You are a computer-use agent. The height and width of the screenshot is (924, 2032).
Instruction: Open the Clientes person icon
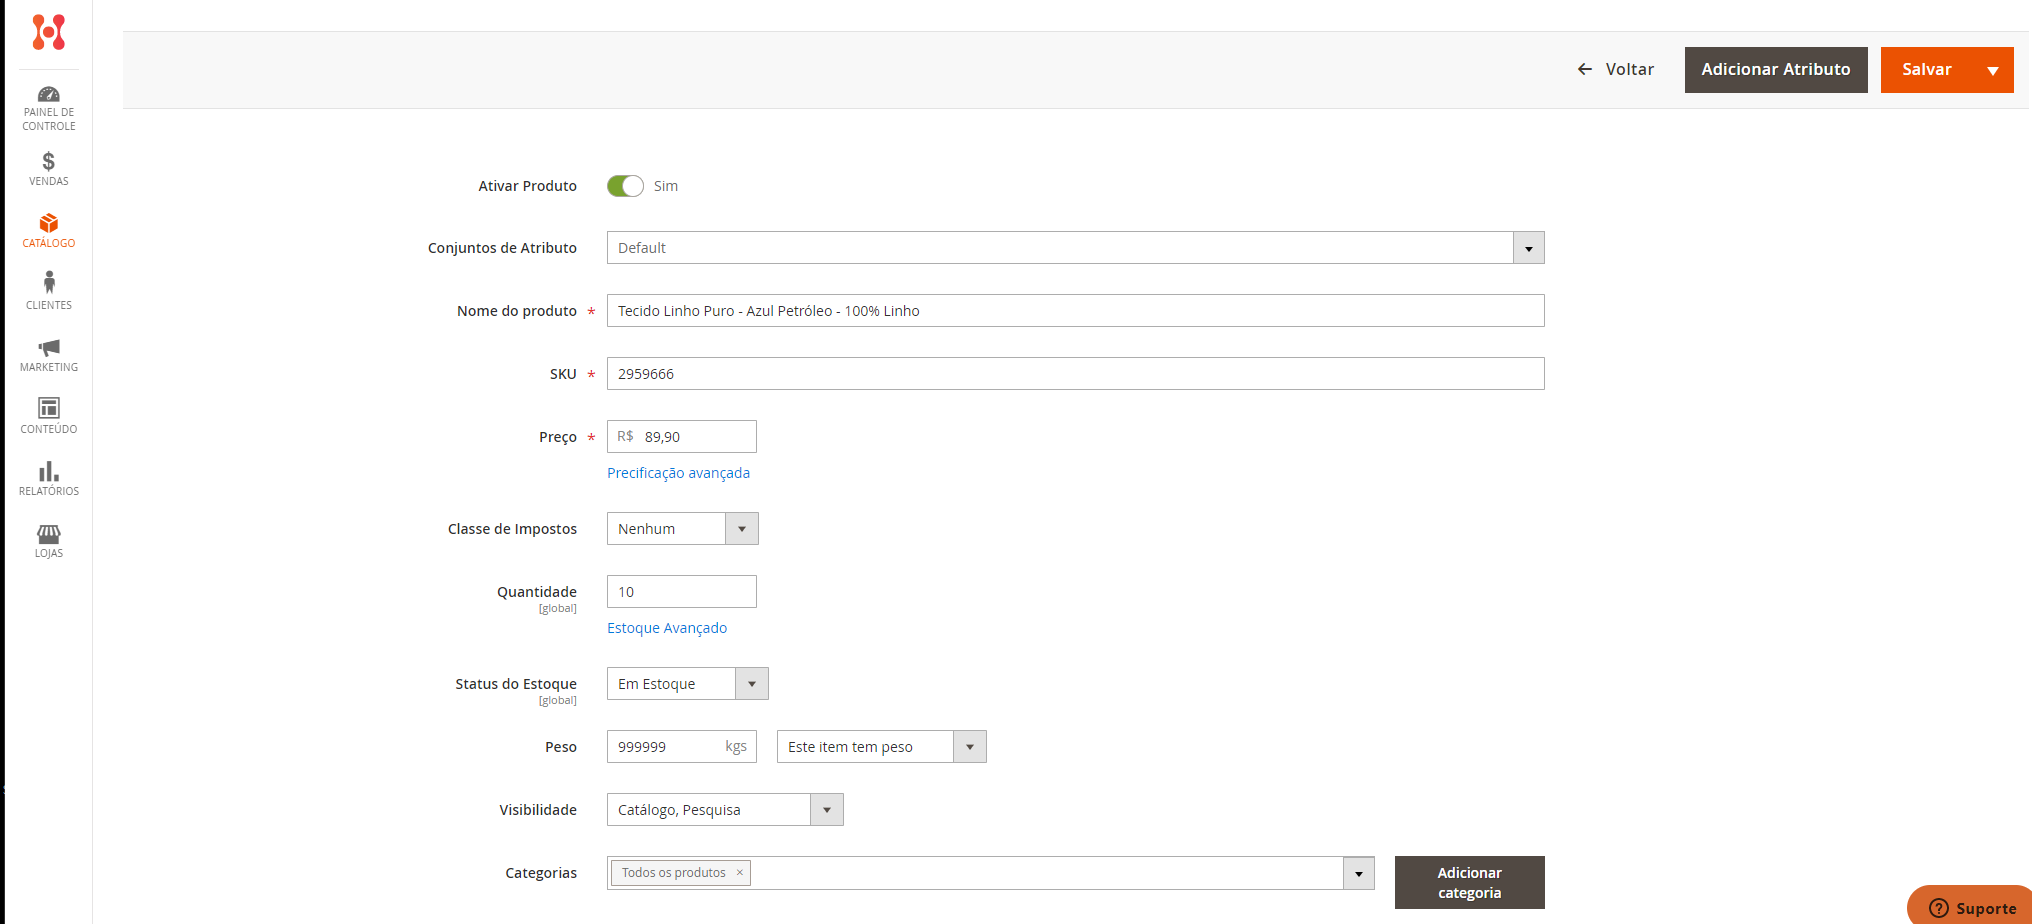[48, 283]
